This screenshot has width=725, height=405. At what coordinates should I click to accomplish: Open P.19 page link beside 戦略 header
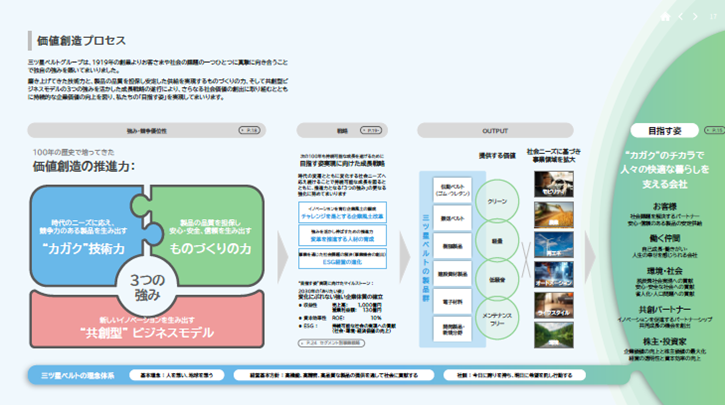[x=372, y=130]
